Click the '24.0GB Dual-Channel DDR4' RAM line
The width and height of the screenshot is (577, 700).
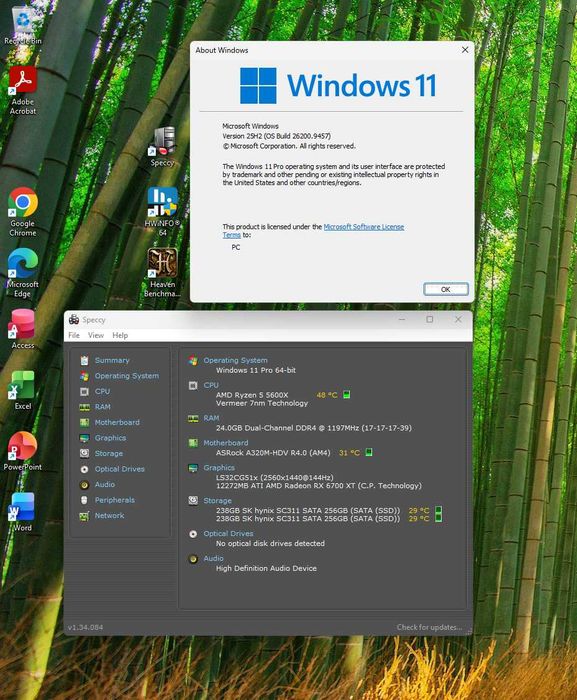click(314, 428)
